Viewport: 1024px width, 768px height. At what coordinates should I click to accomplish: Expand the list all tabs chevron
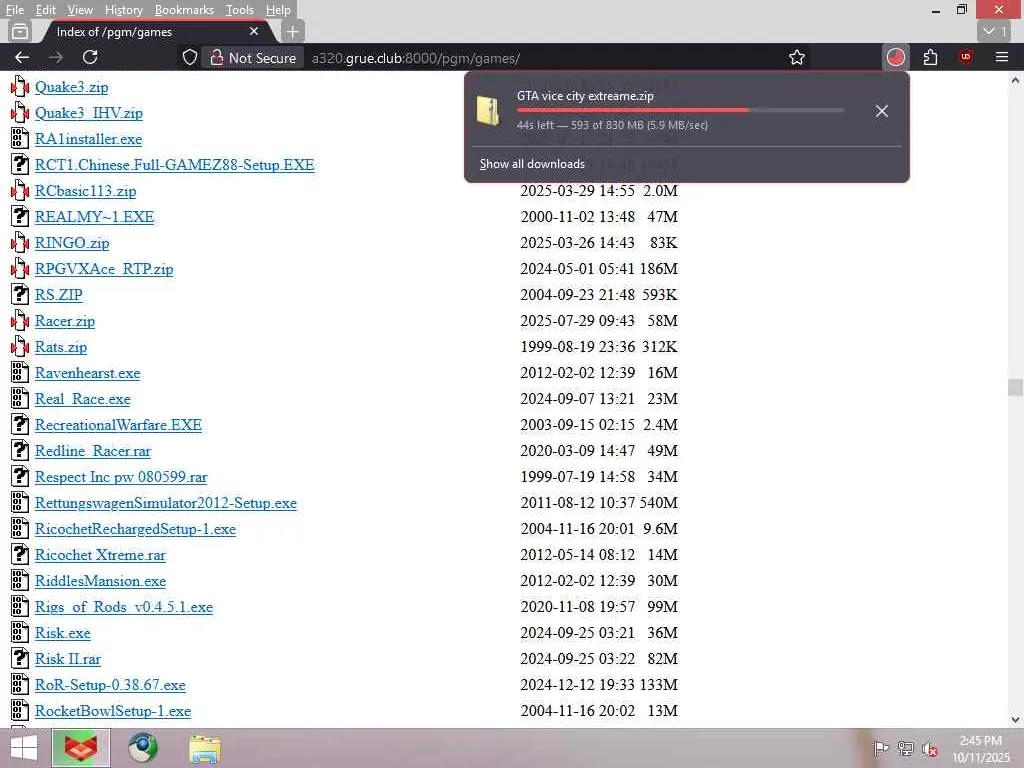995,31
